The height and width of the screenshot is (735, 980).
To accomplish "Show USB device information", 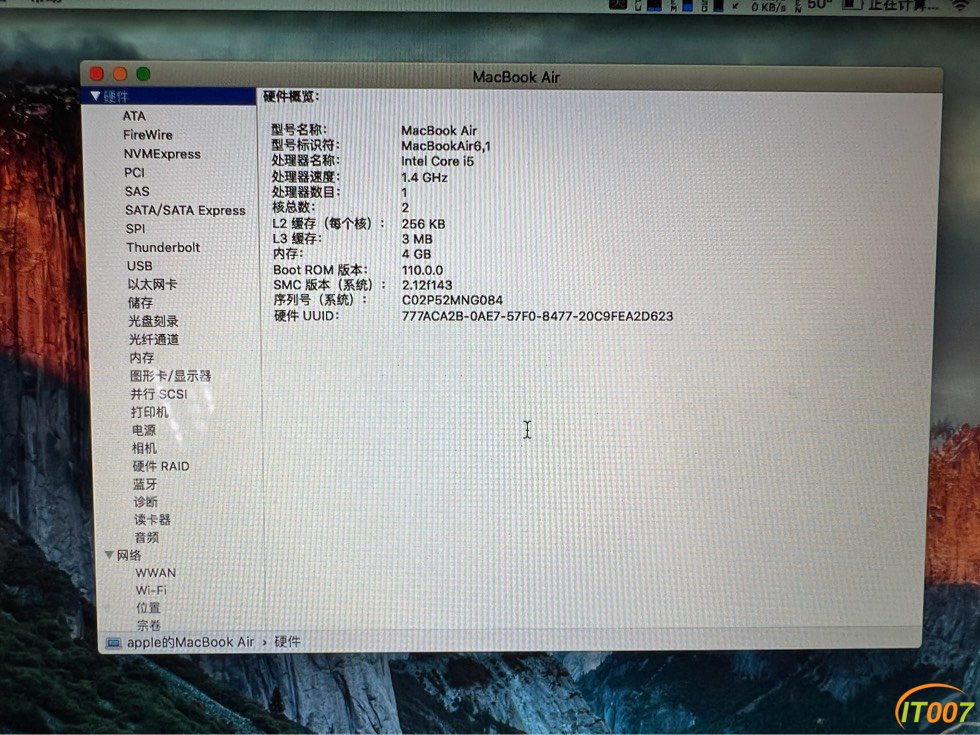I will click(140, 266).
